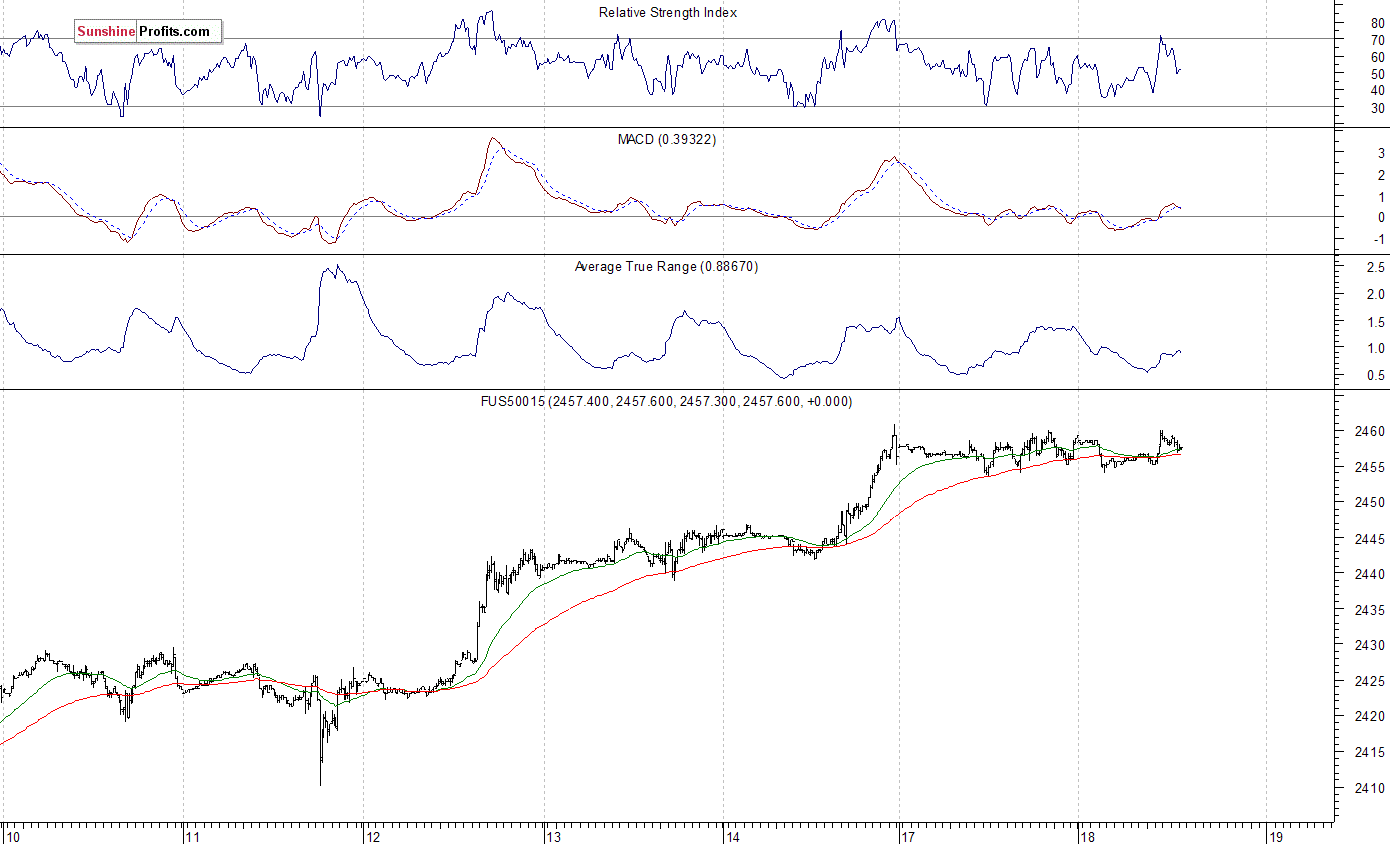Click the RSI 30 axis value
Screen dimensions: 1390x844
1378,107
